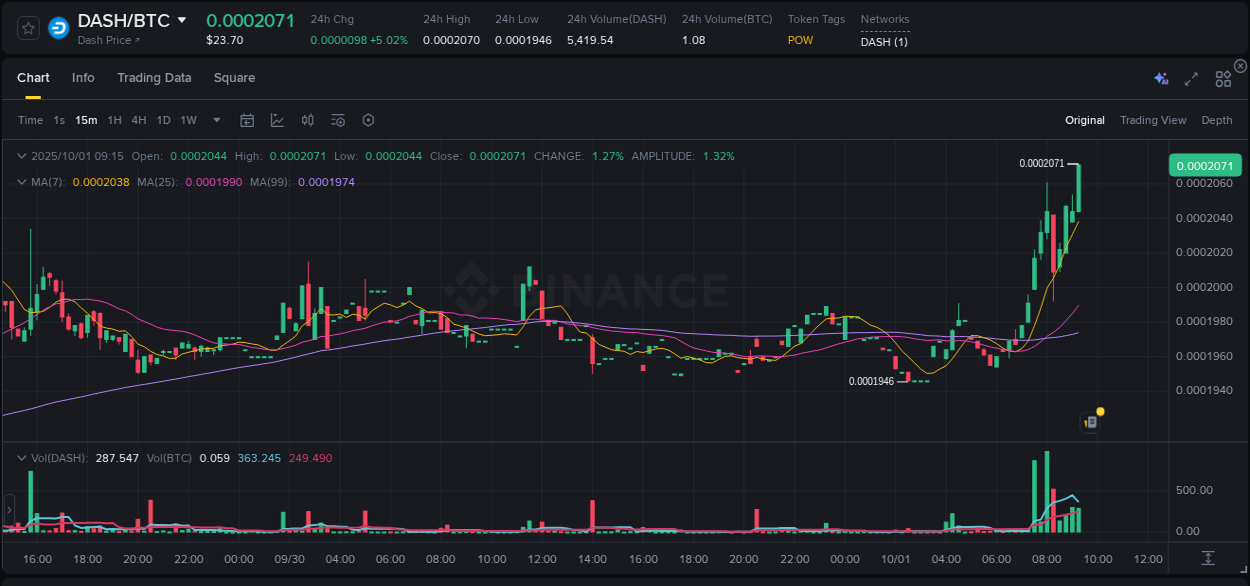Open the widgets layout icon

[x=1223, y=77]
